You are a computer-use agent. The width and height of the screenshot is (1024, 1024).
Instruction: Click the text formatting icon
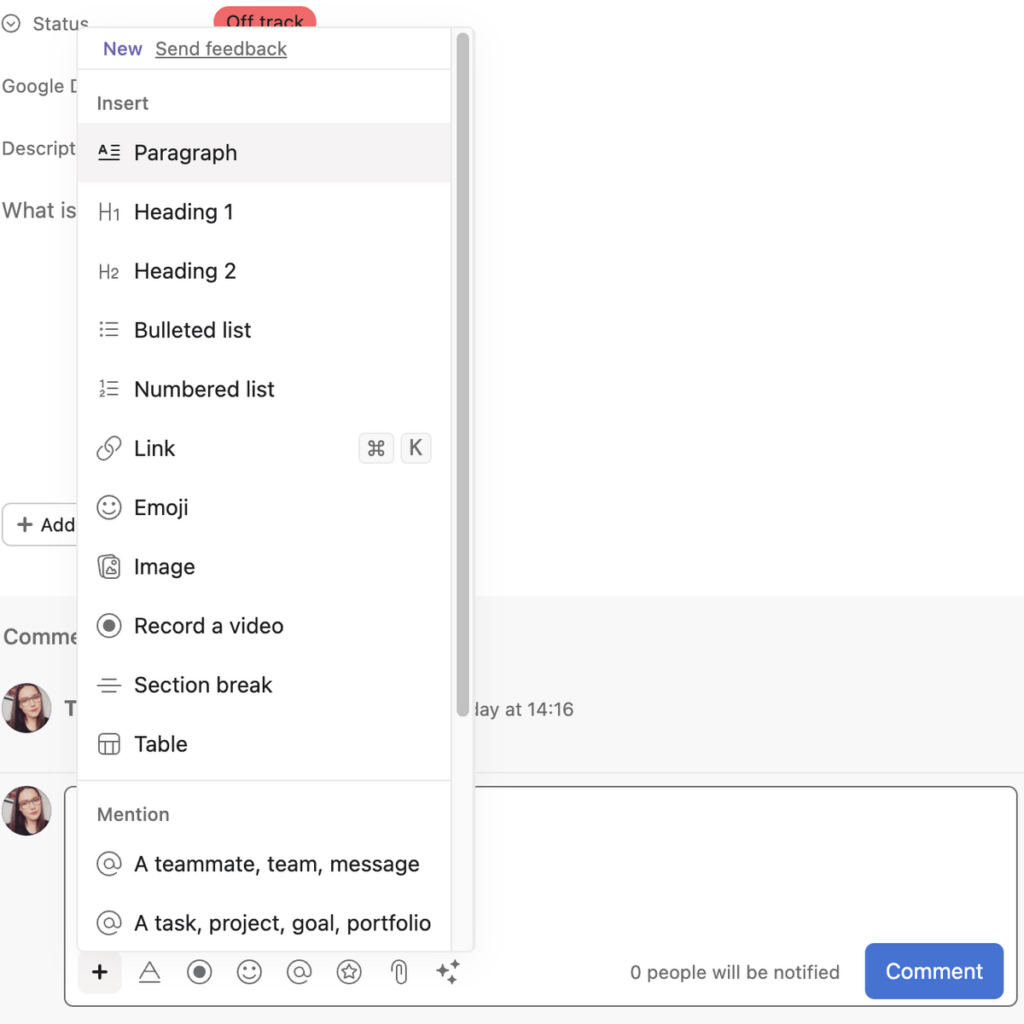149,971
